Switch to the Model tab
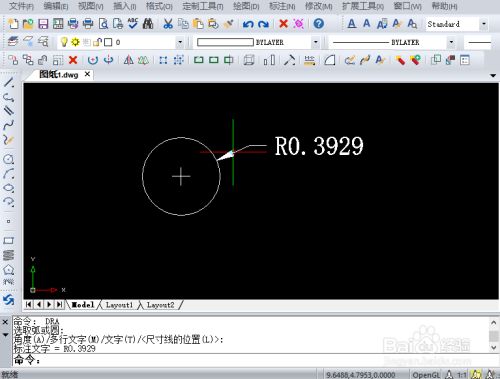500x379 pixels. coord(83,305)
